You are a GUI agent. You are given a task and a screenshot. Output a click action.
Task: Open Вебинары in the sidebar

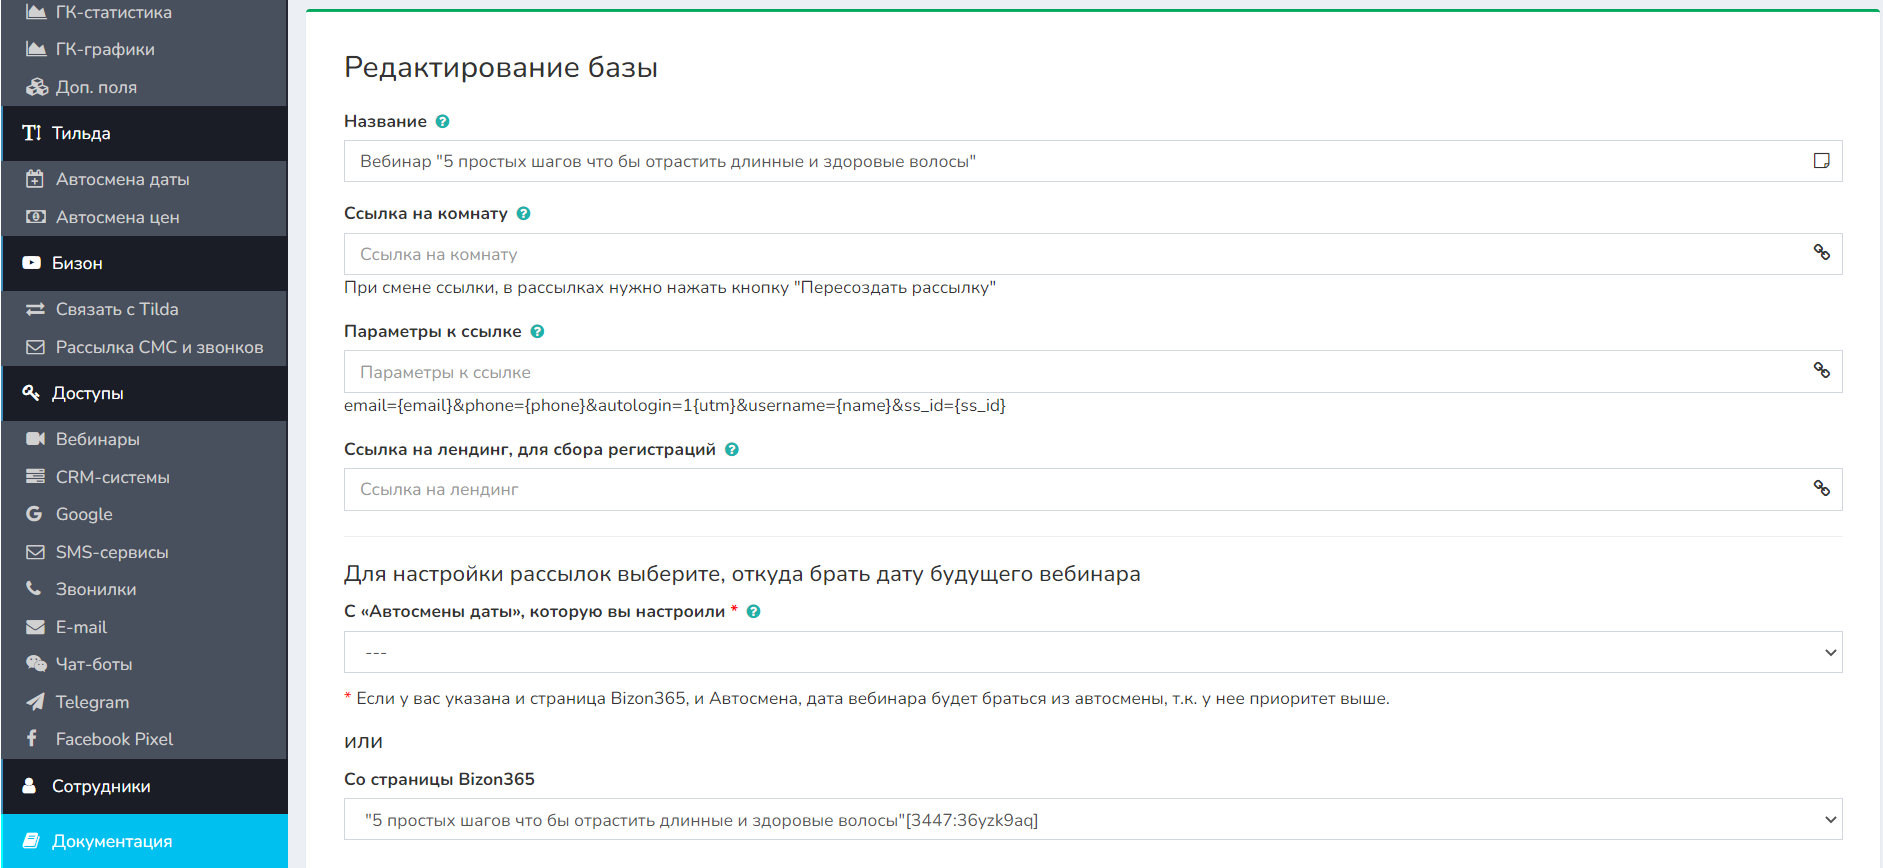[97, 439]
